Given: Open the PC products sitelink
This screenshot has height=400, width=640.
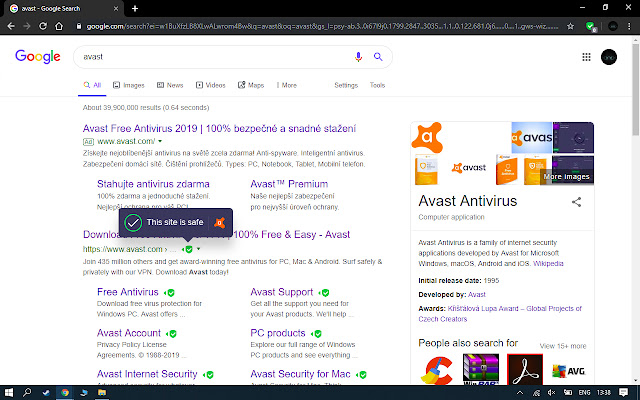Looking at the screenshot, I should coord(278,333).
